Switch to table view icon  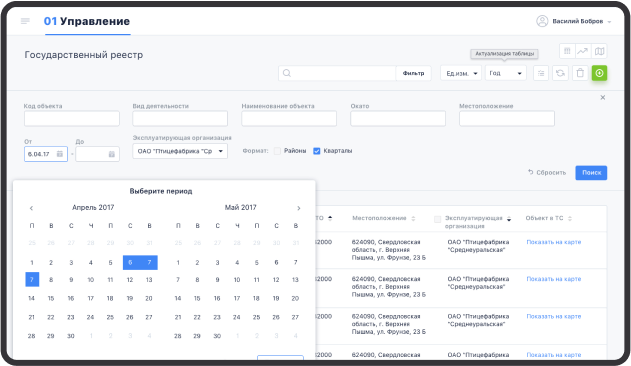pyautogui.click(x=567, y=51)
